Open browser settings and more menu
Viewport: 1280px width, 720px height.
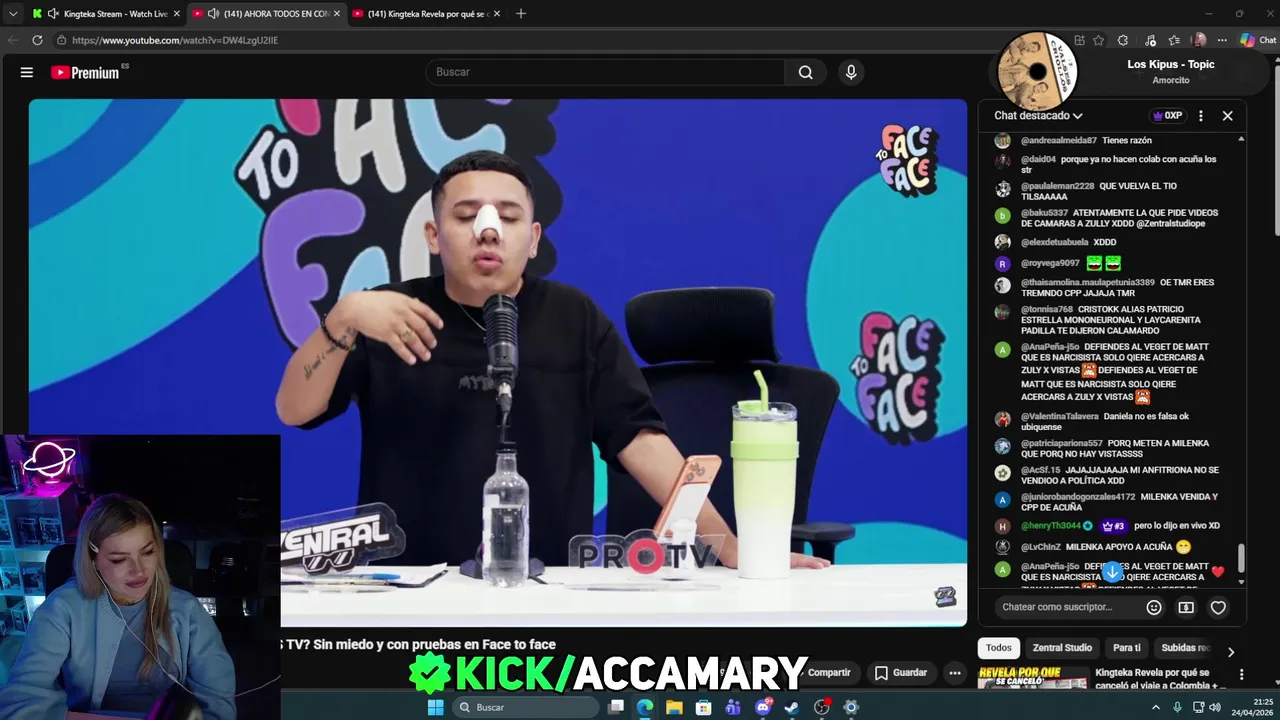click(1222, 40)
